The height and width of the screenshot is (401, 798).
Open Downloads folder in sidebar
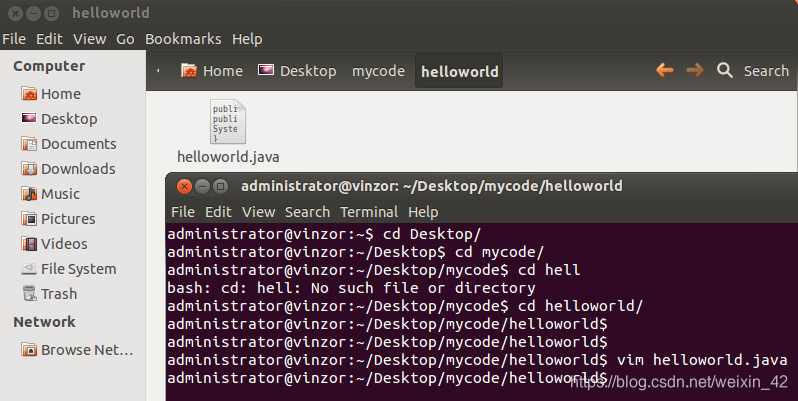[68, 169]
